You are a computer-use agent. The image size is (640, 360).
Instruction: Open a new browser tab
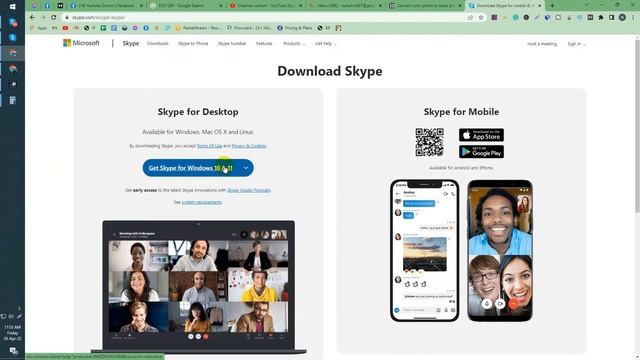(x=552, y=6)
